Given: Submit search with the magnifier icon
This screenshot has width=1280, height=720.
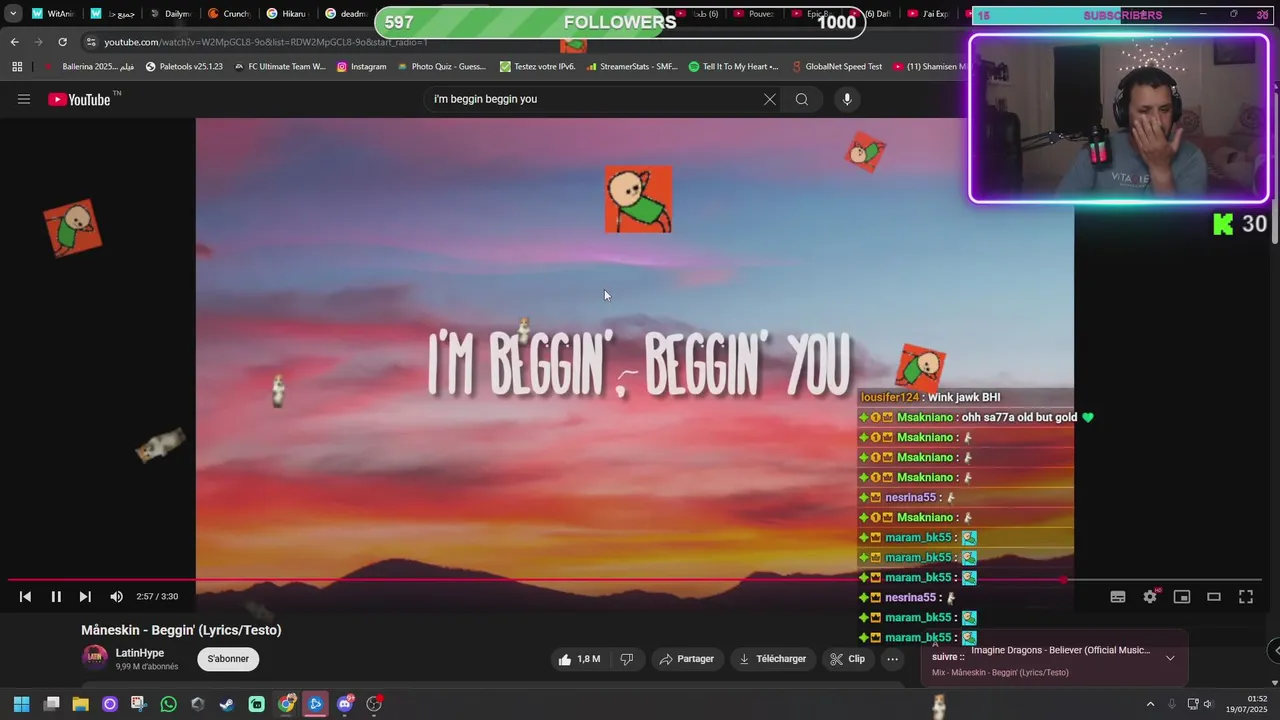Looking at the screenshot, I should click(802, 99).
